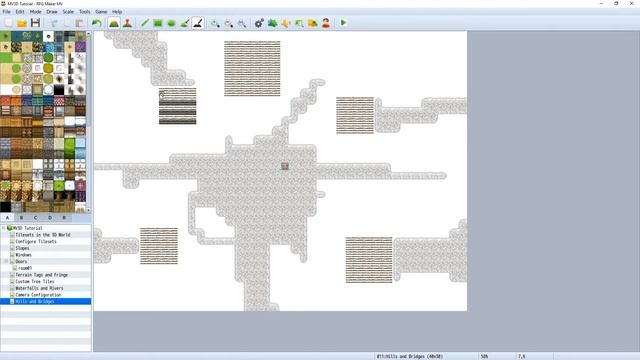Viewport: 640px width, 360px height.
Task: Click the map name in status bar
Action: click(409, 356)
